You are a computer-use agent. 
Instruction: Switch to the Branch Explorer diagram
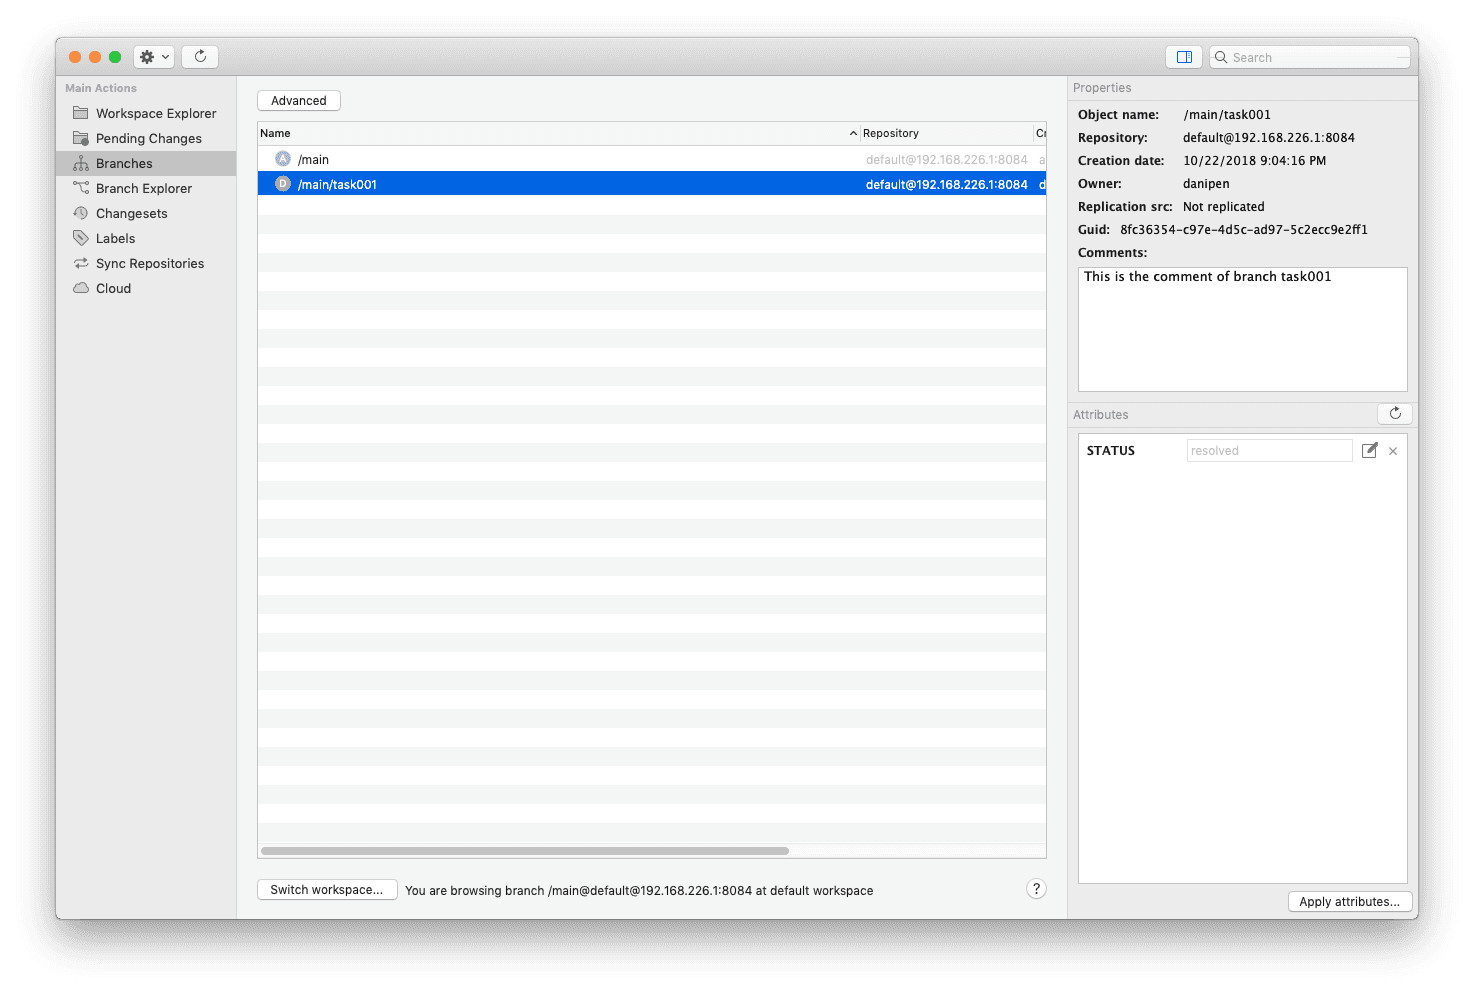(x=143, y=188)
